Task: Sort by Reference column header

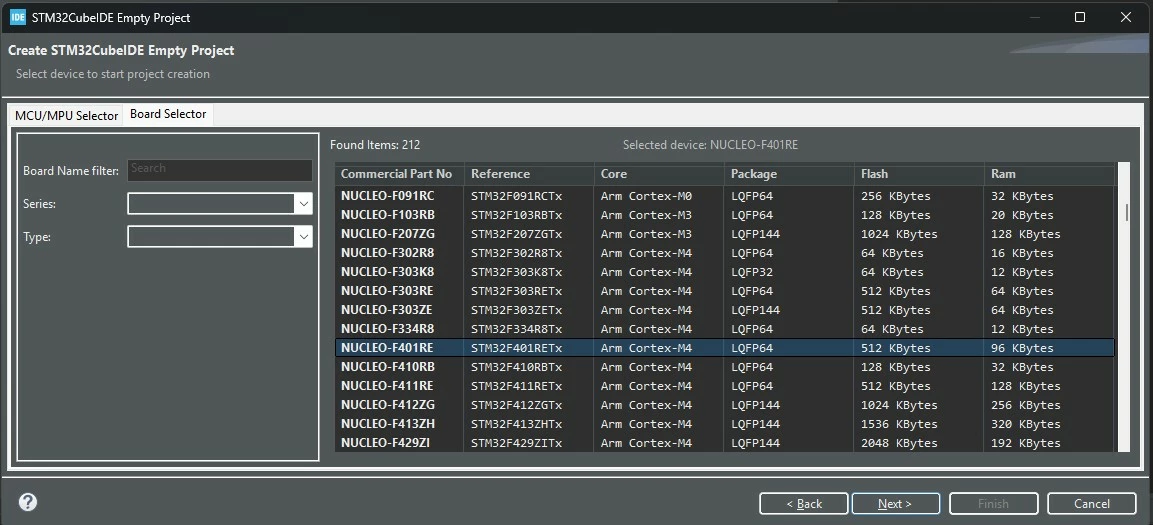Action: 529,174
